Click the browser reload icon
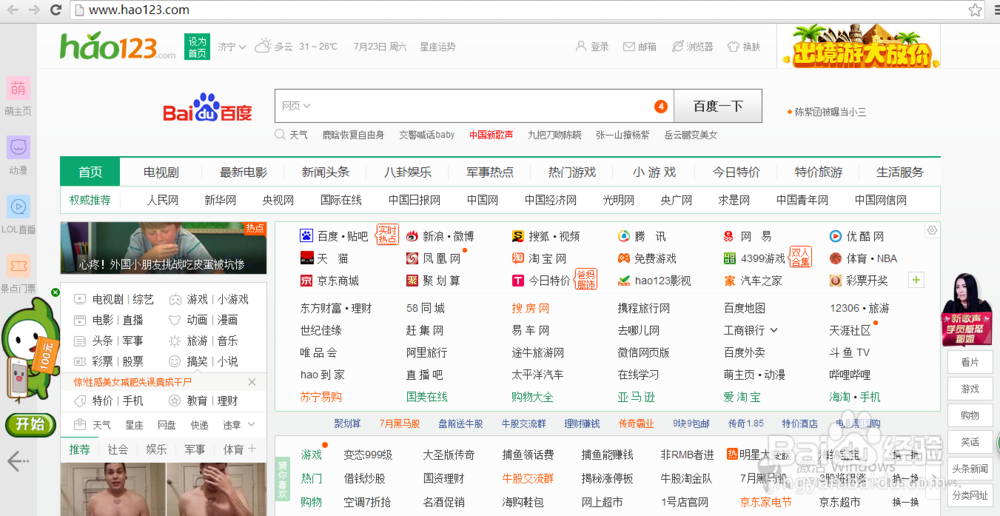The image size is (1000, 516). [56, 10]
